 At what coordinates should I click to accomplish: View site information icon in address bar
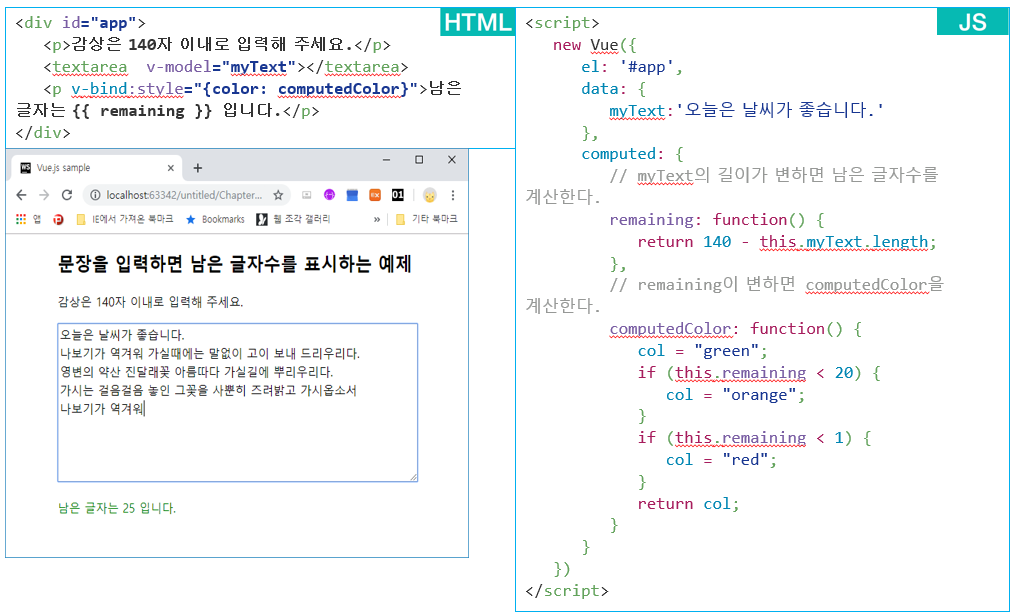95,195
